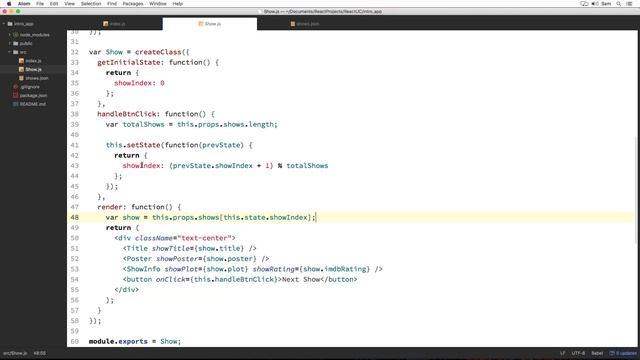Open shows.json in the tree view
Viewport: 640px width, 360px height.
point(37,78)
